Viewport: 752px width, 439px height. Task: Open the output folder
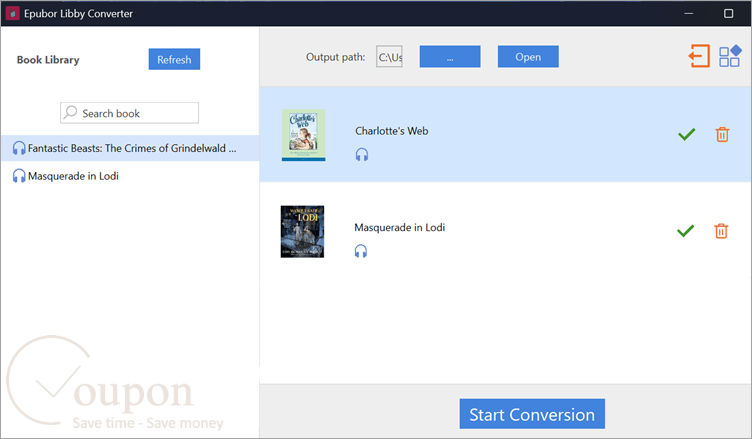click(528, 57)
